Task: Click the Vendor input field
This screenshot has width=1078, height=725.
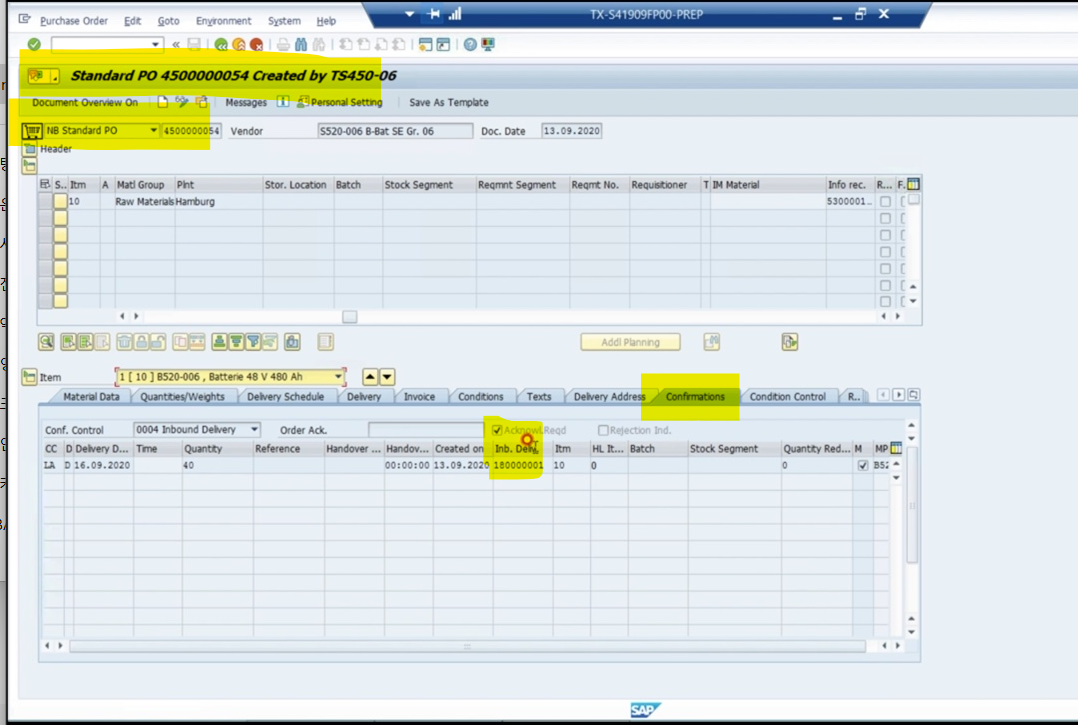Action: (x=395, y=131)
